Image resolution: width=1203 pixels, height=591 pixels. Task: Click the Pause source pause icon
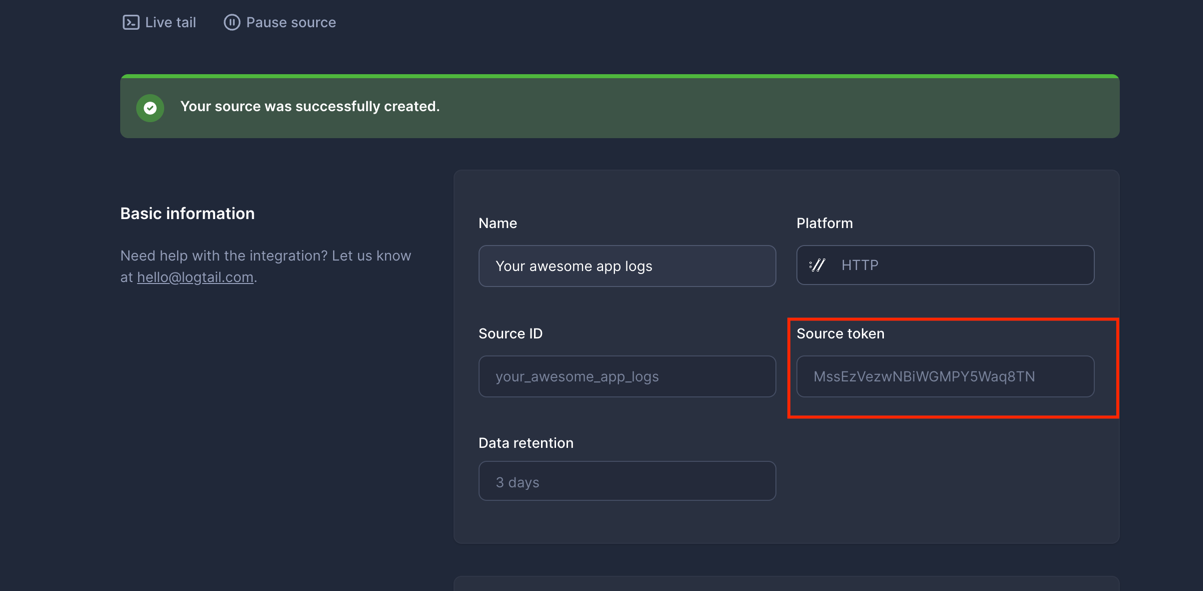[231, 21]
